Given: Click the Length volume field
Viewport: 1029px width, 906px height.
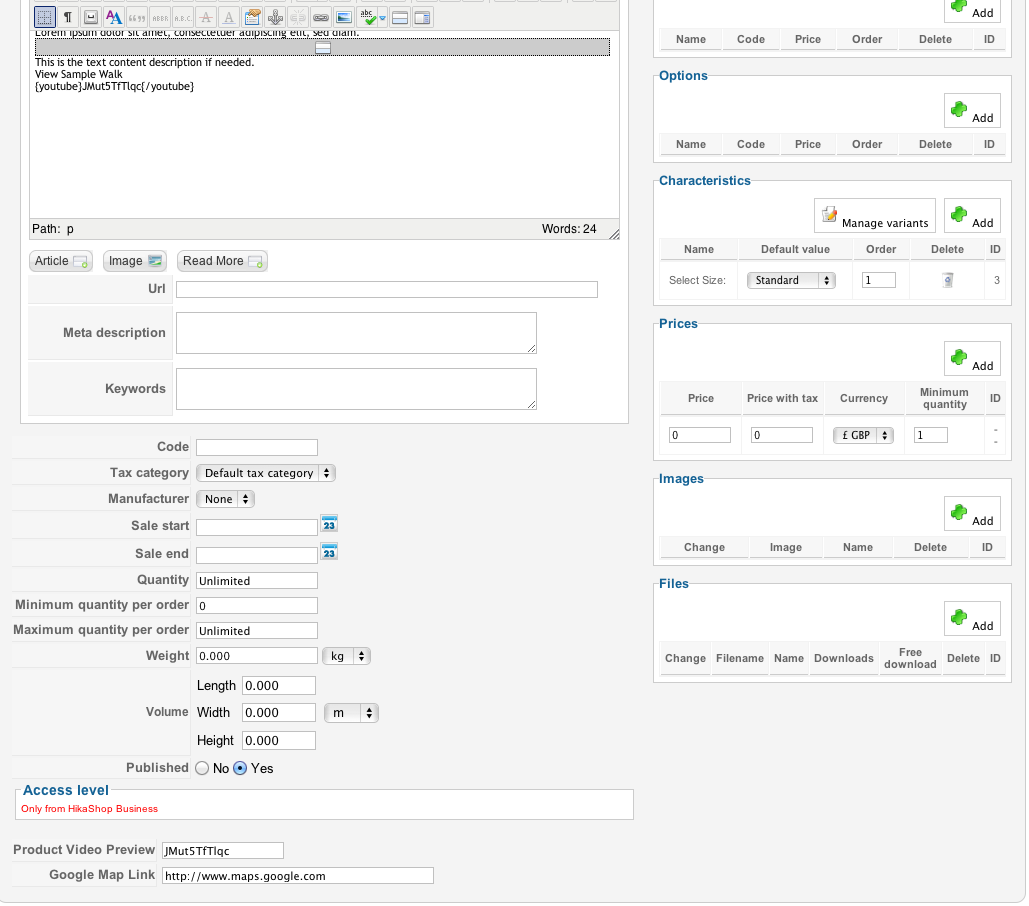Looking at the screenshot, I should pos(279,686).
